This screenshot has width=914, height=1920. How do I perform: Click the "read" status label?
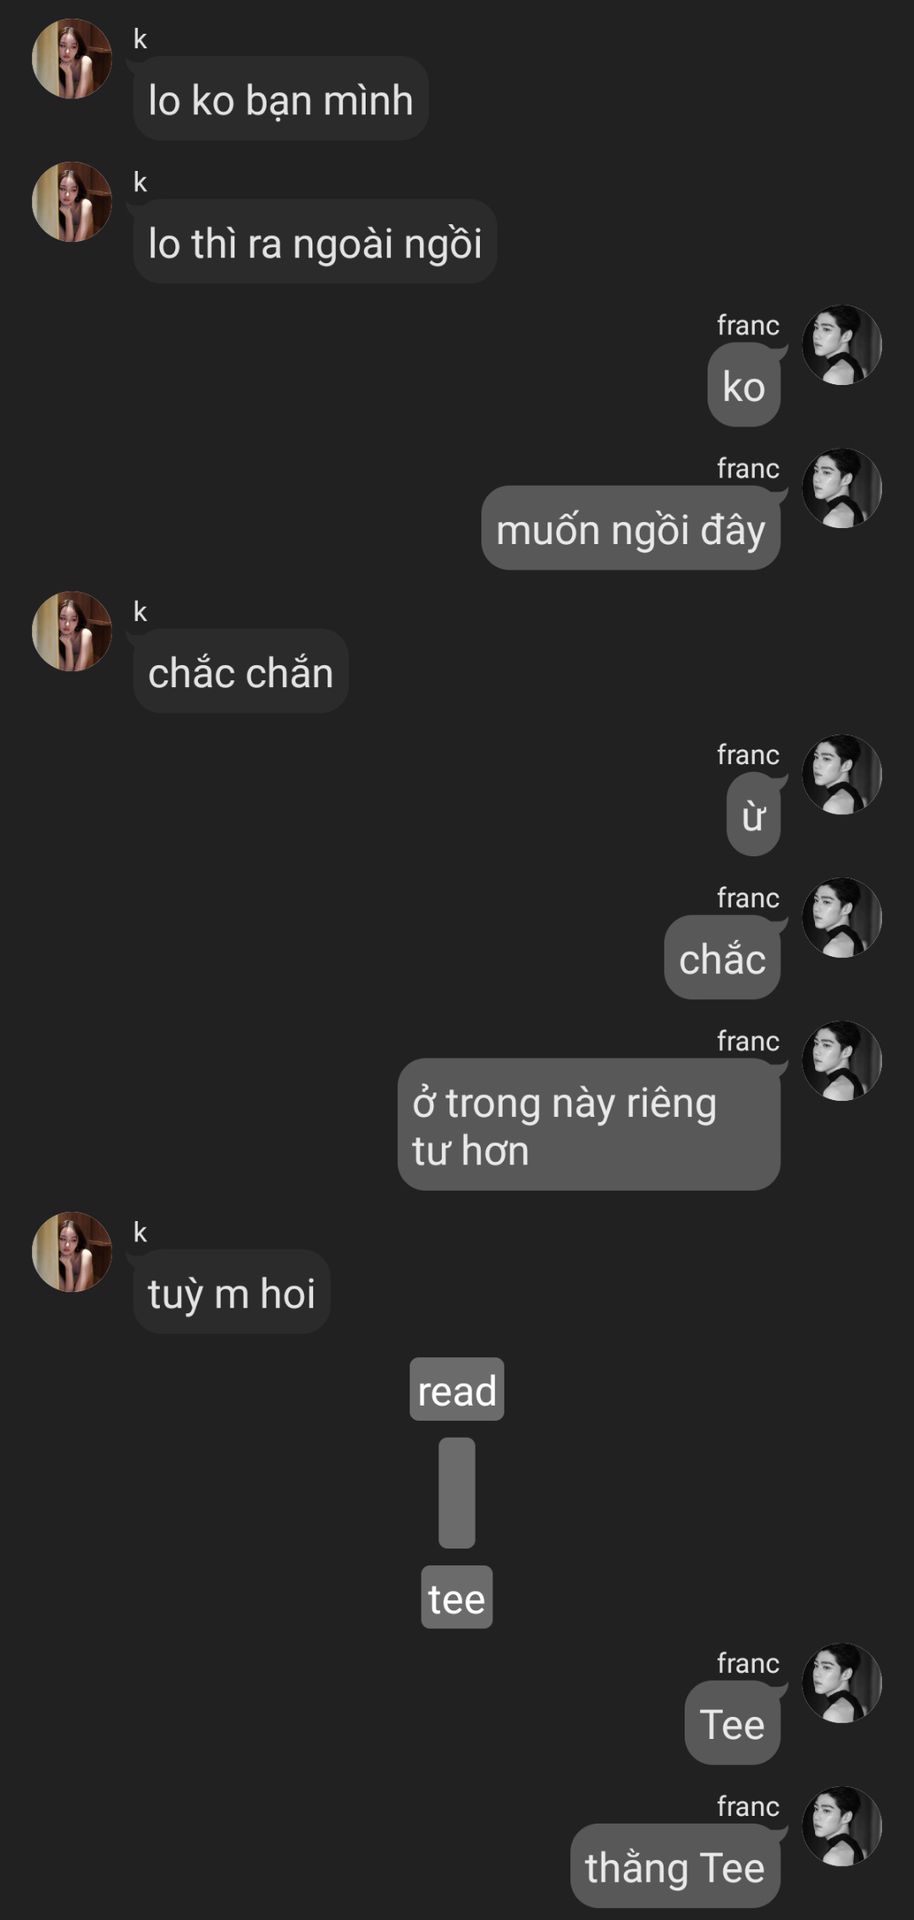coord(457,1389)
